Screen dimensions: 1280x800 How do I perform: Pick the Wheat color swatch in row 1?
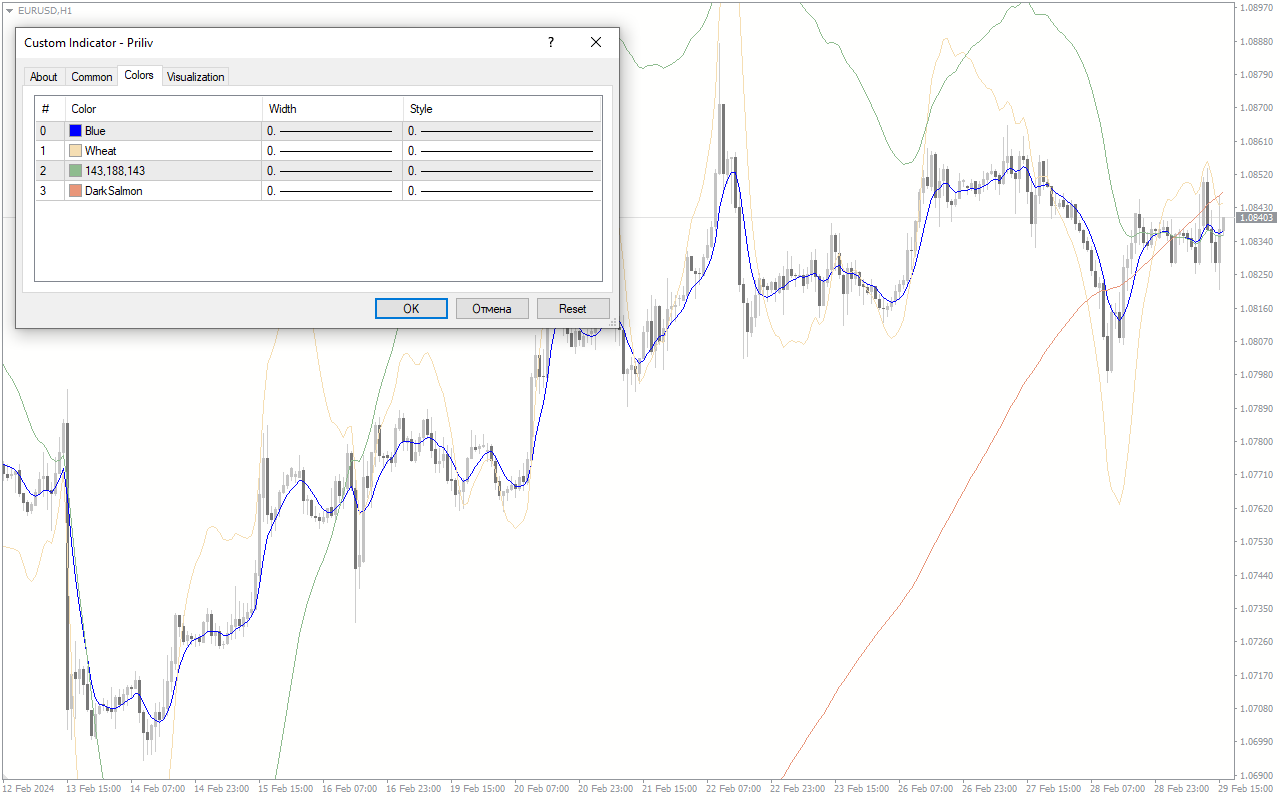point(76,151)
